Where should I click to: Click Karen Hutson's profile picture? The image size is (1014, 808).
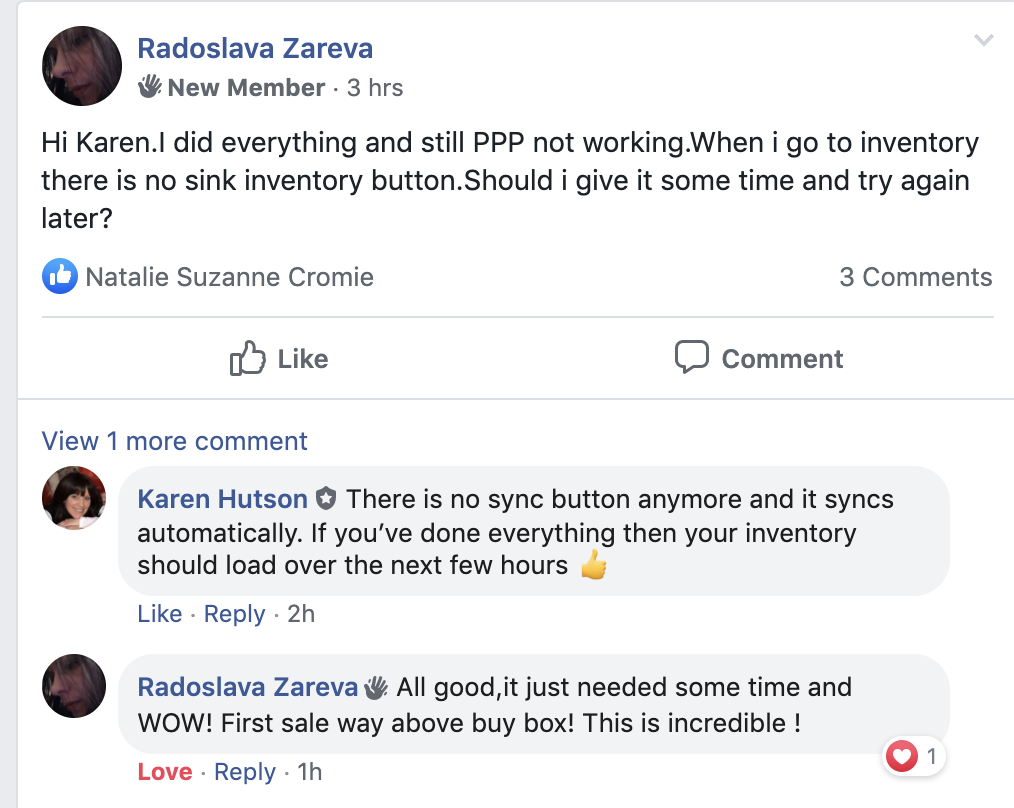tap(73, 497)
